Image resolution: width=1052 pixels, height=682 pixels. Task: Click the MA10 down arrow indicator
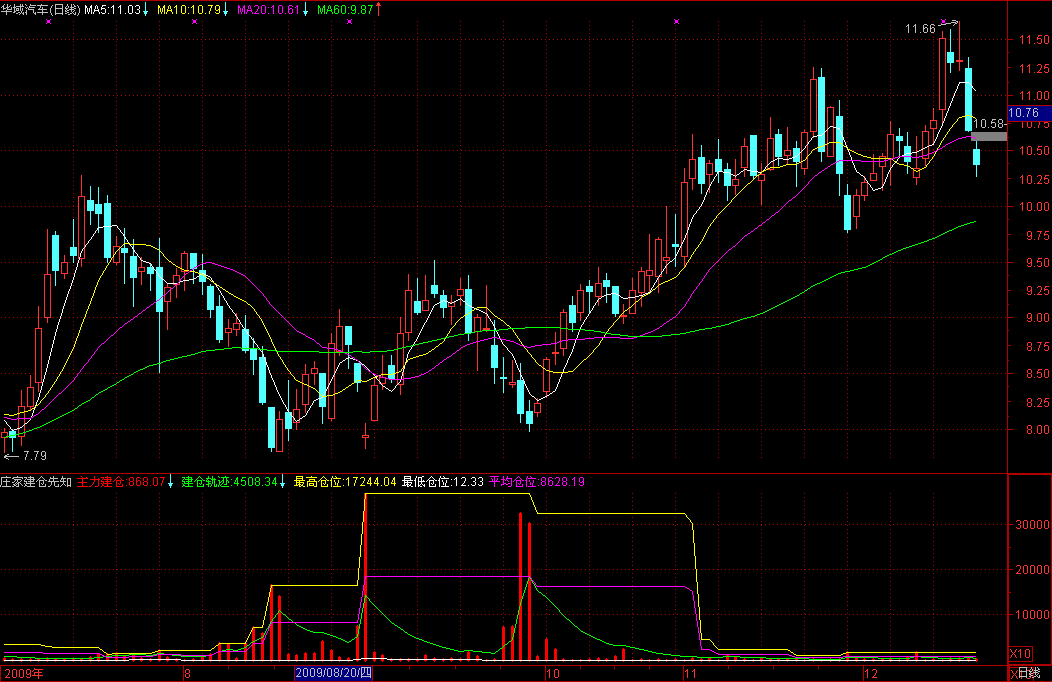tap(225, 10)
